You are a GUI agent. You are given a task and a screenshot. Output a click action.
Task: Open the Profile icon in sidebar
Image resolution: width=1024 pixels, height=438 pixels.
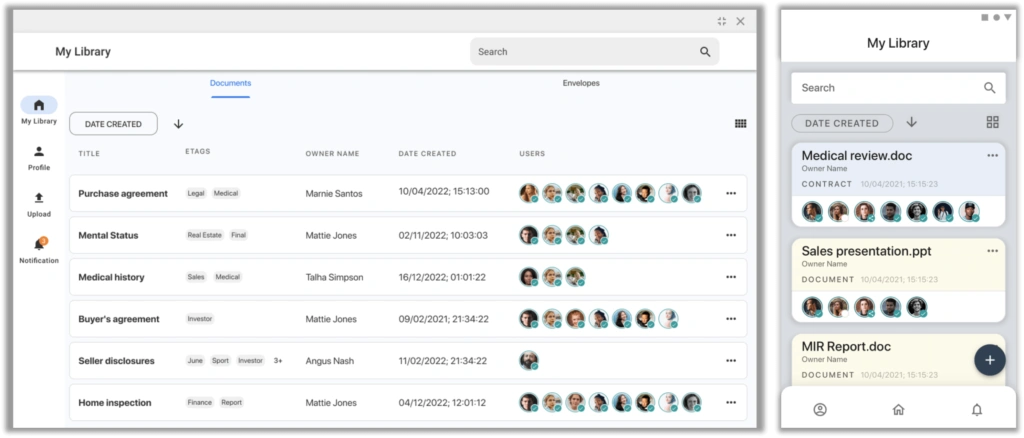click(x=39, y=151)
